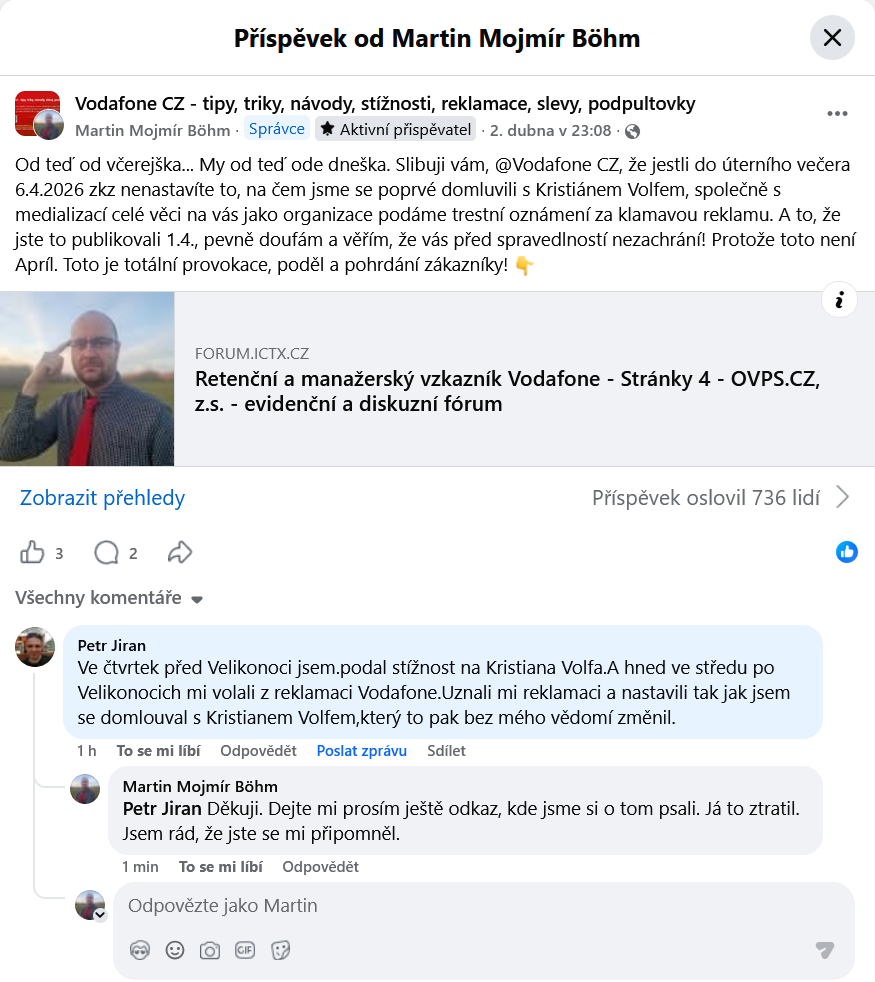This screenshot has width=875, height=982.
Task: Click Poslat zprávu under Petr Jiran's comment
Action: pyautogui.click(x=361, y=750)
